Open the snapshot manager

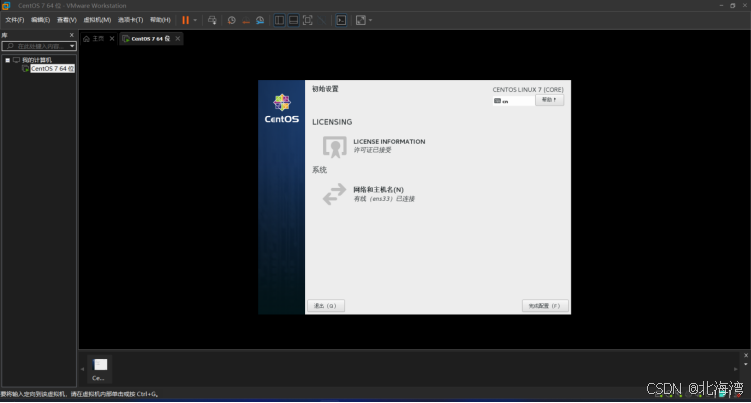click(260, 20)
